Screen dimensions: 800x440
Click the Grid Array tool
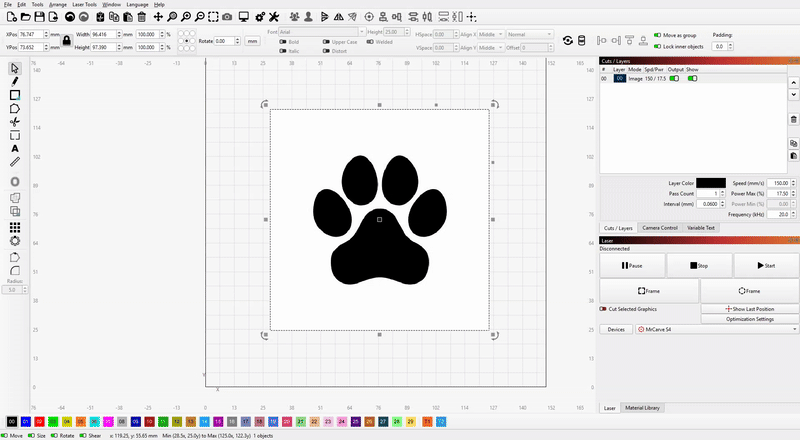[15, 227]
